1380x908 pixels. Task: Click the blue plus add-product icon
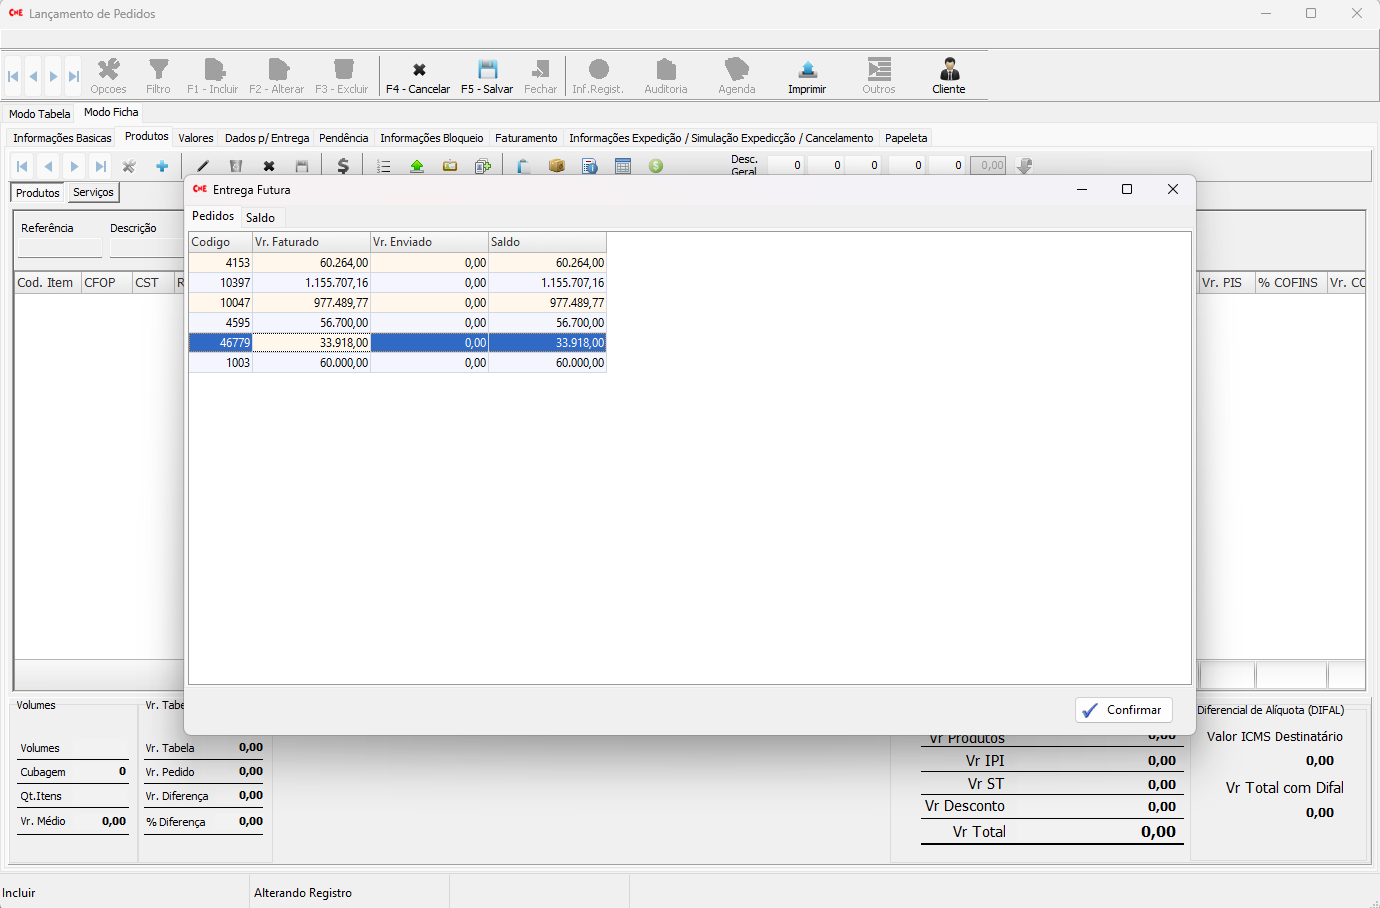[x=161, y=166]
